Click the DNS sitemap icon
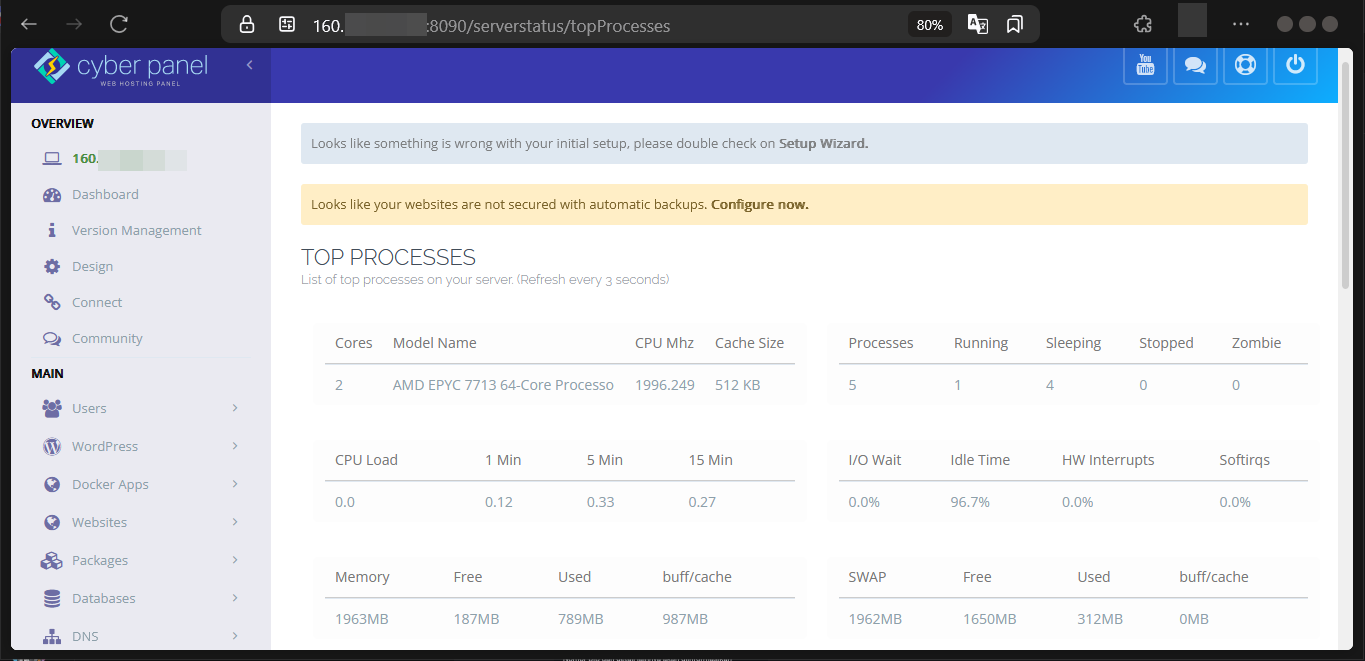This screenshot has width=1365, height=661. (52, 637)
